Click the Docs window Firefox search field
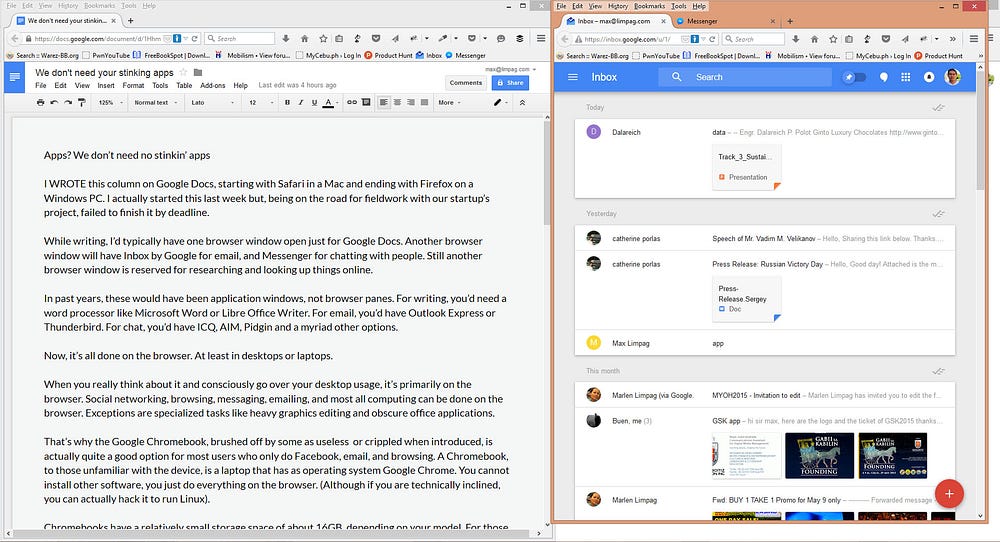This screenshot has width=1000, height=542. [240, 38]
